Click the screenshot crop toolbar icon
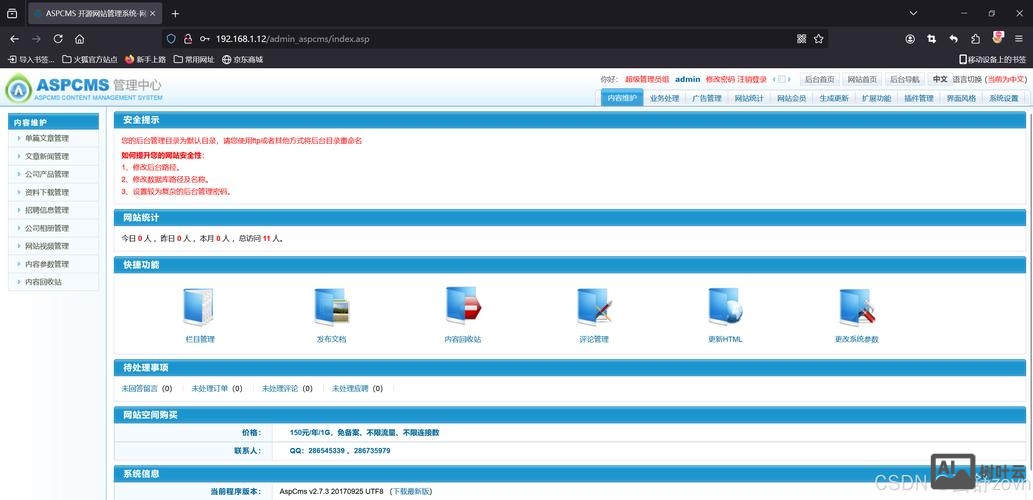This screenshot has width=1033, height=500. [932, 39]
